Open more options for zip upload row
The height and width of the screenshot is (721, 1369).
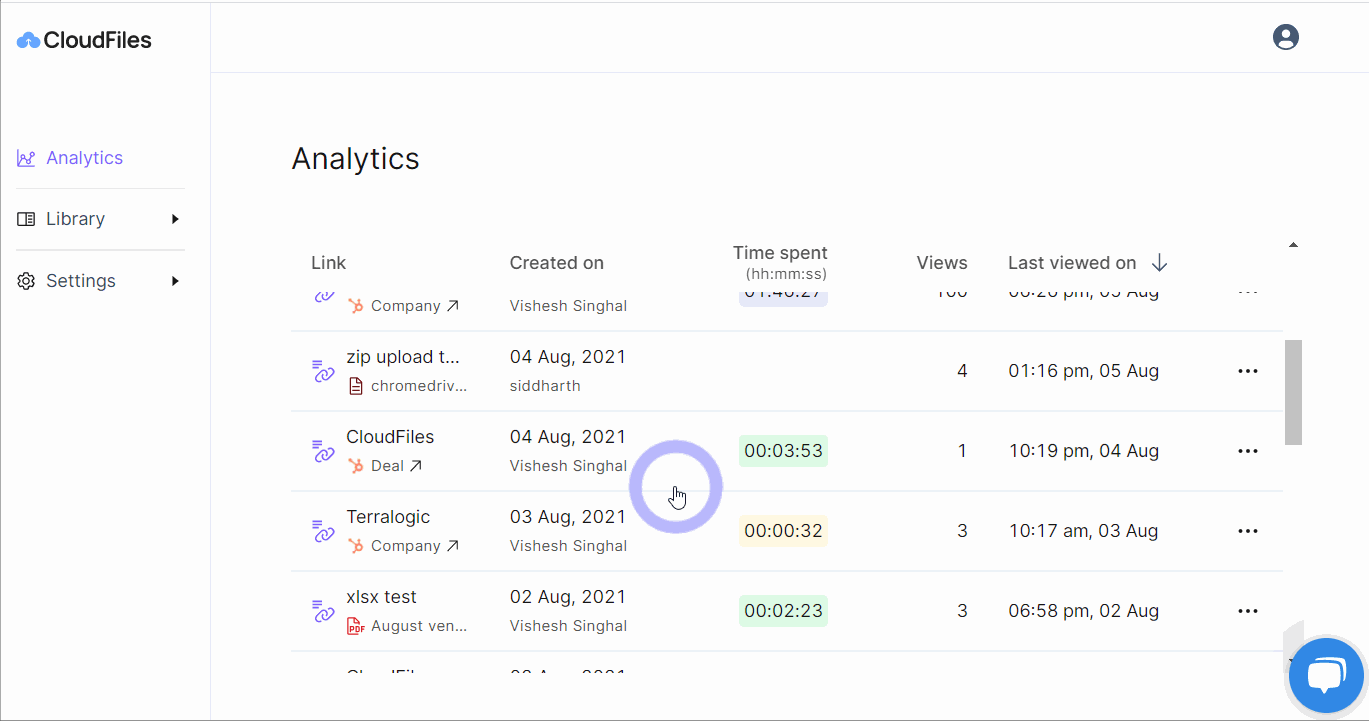[1247, 371]
